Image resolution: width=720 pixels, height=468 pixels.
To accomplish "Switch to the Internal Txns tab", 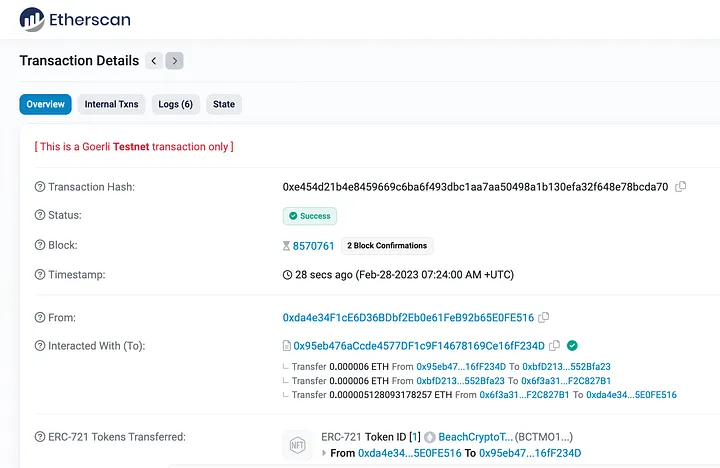I will [112, 104].
